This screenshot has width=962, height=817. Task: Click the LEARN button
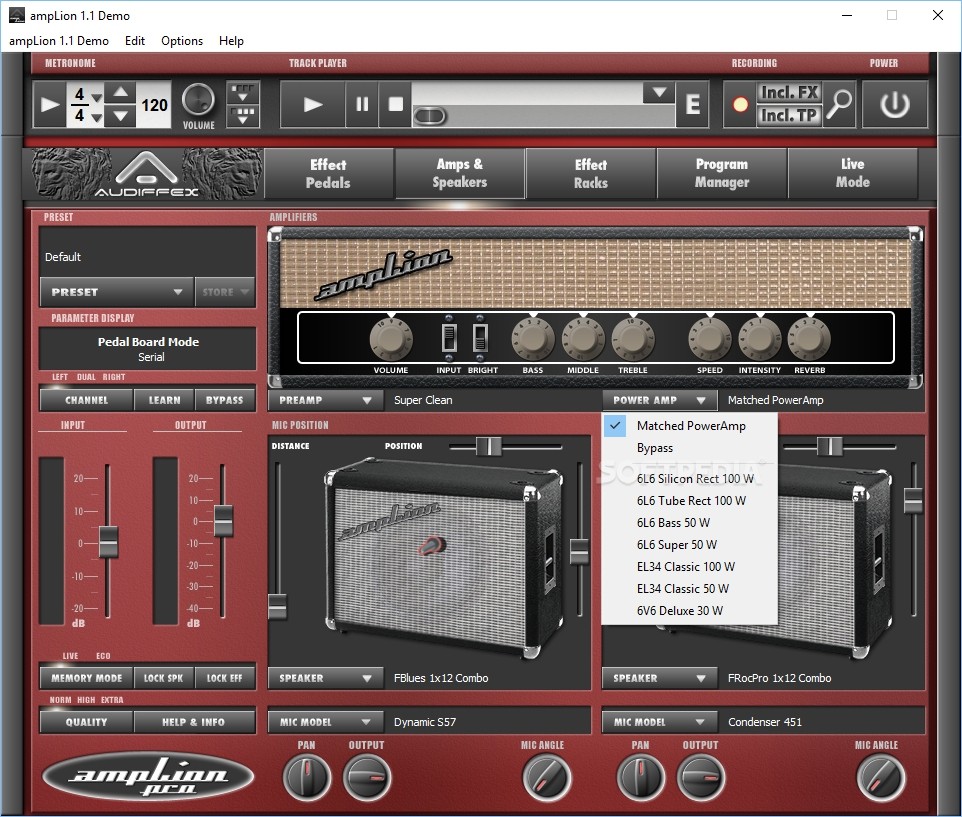[164, 400]
